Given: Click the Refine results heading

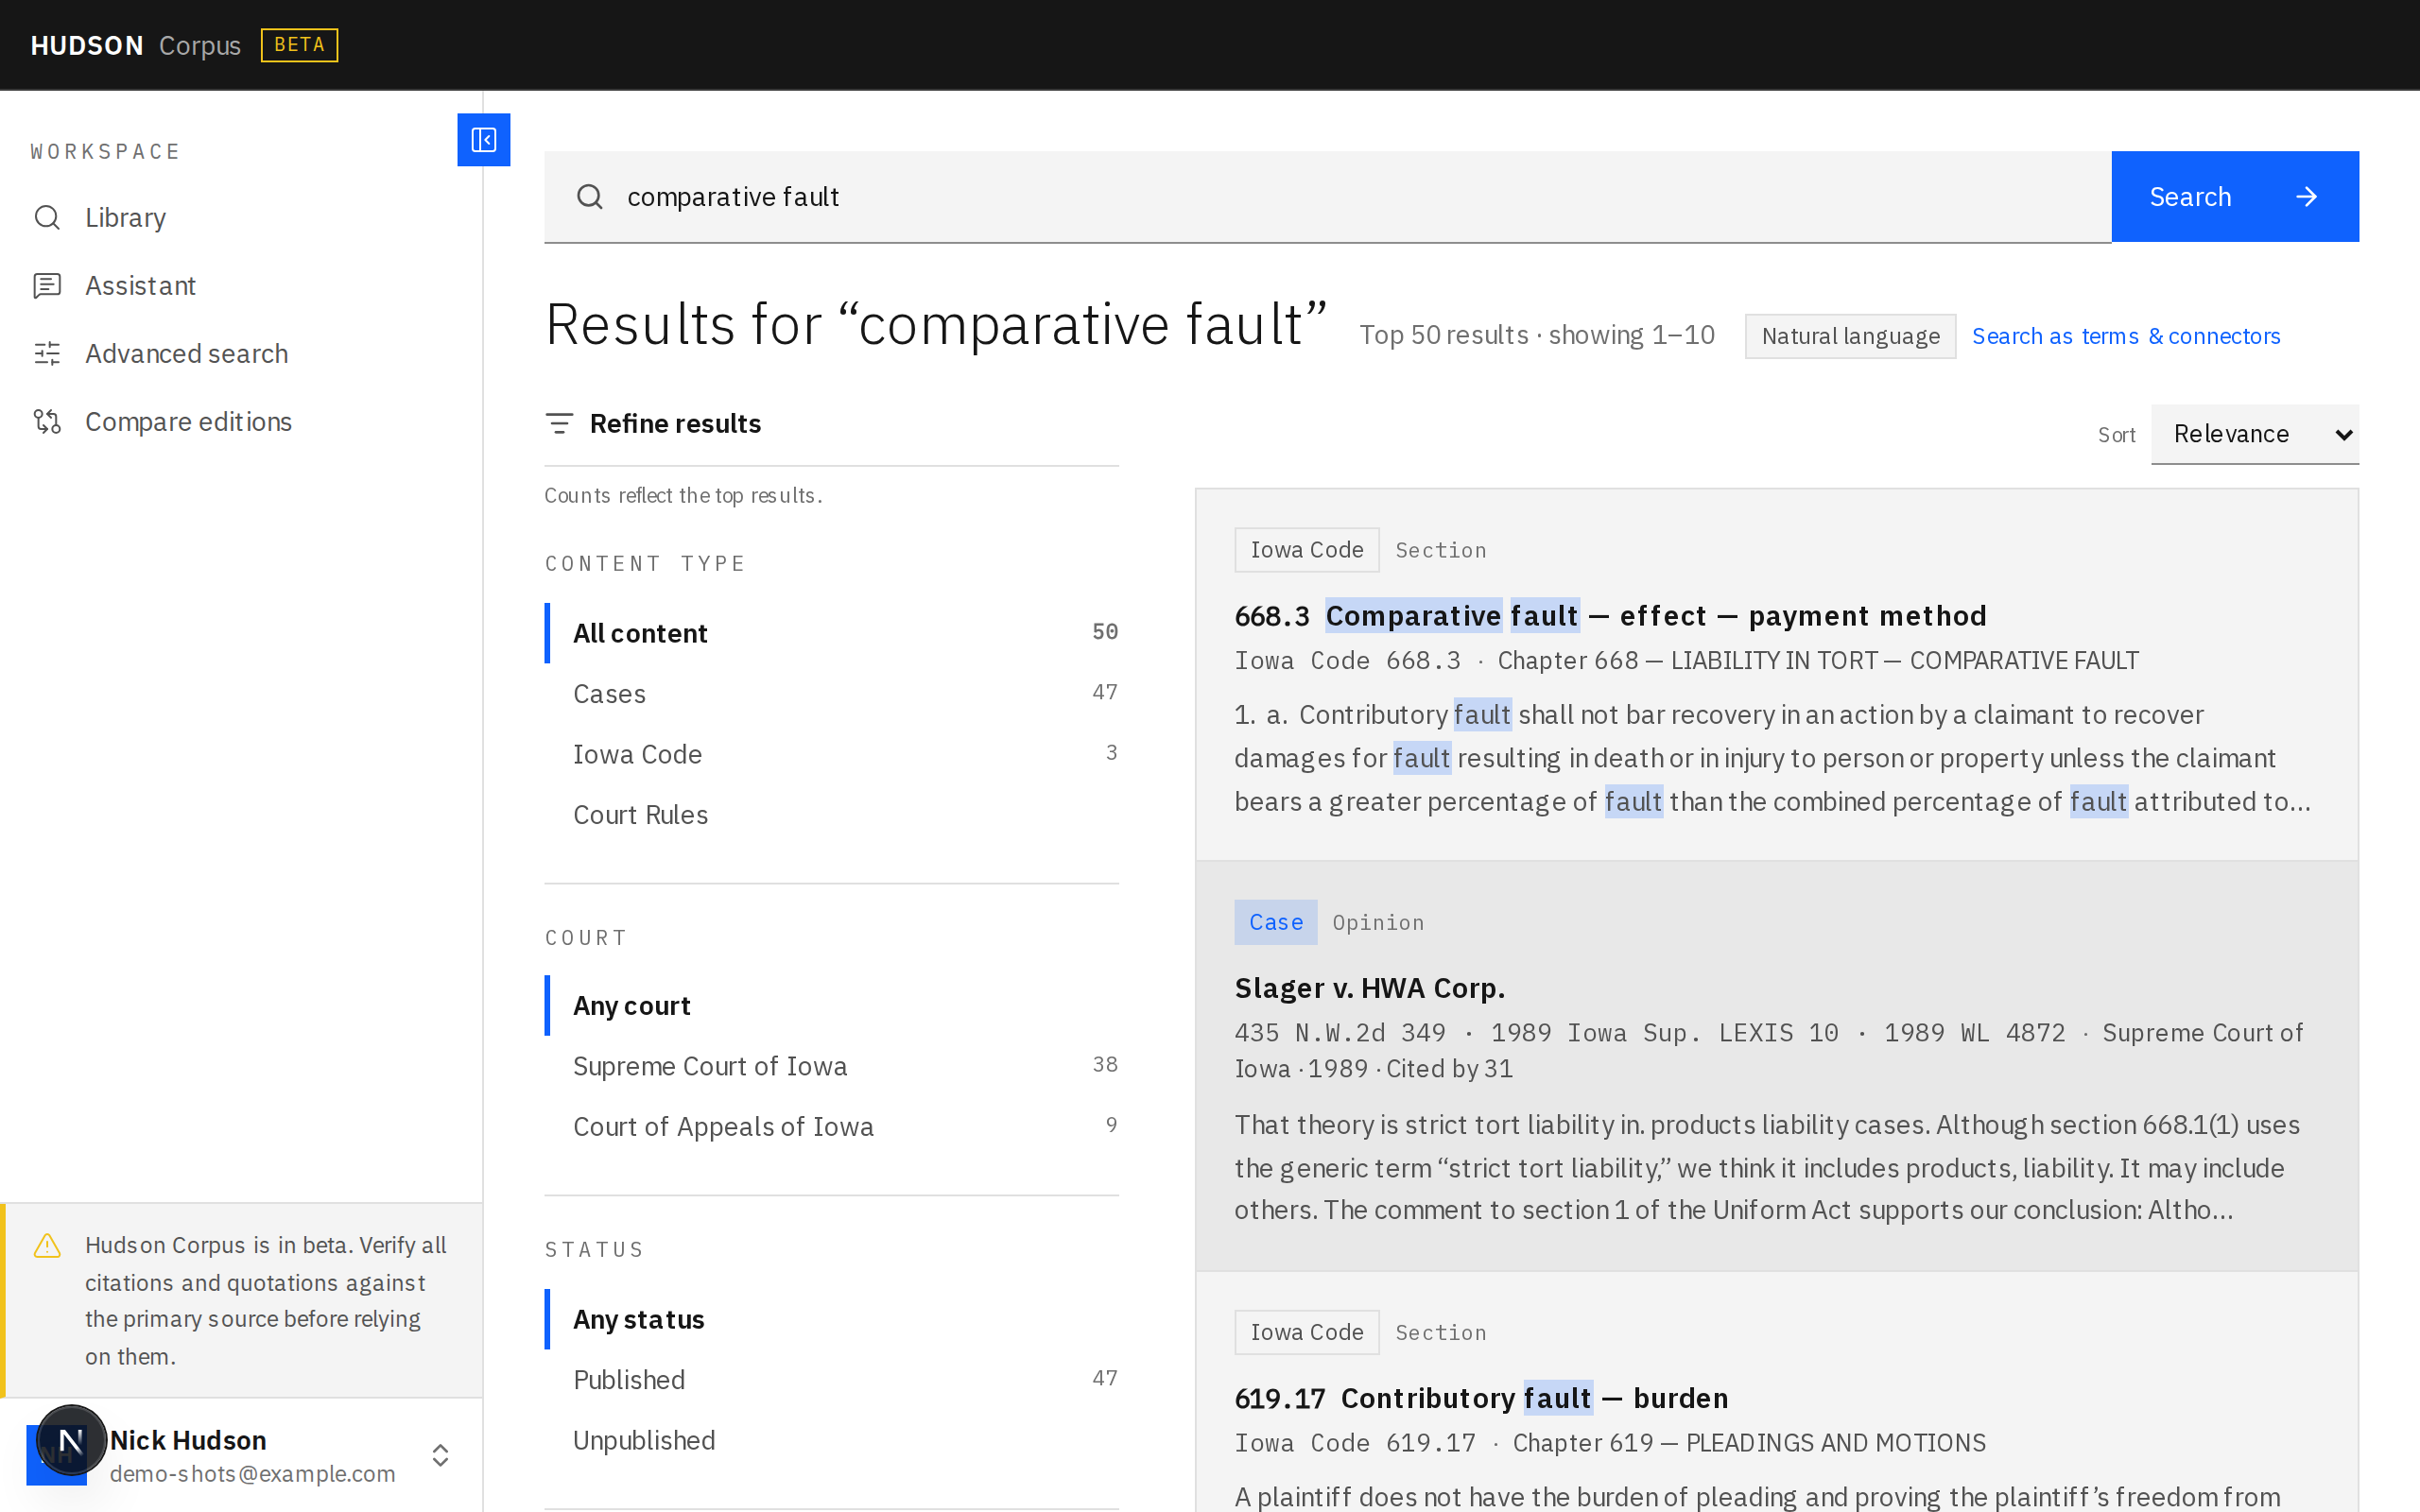Looking at the screenshot, I should (x=675, y=423).
